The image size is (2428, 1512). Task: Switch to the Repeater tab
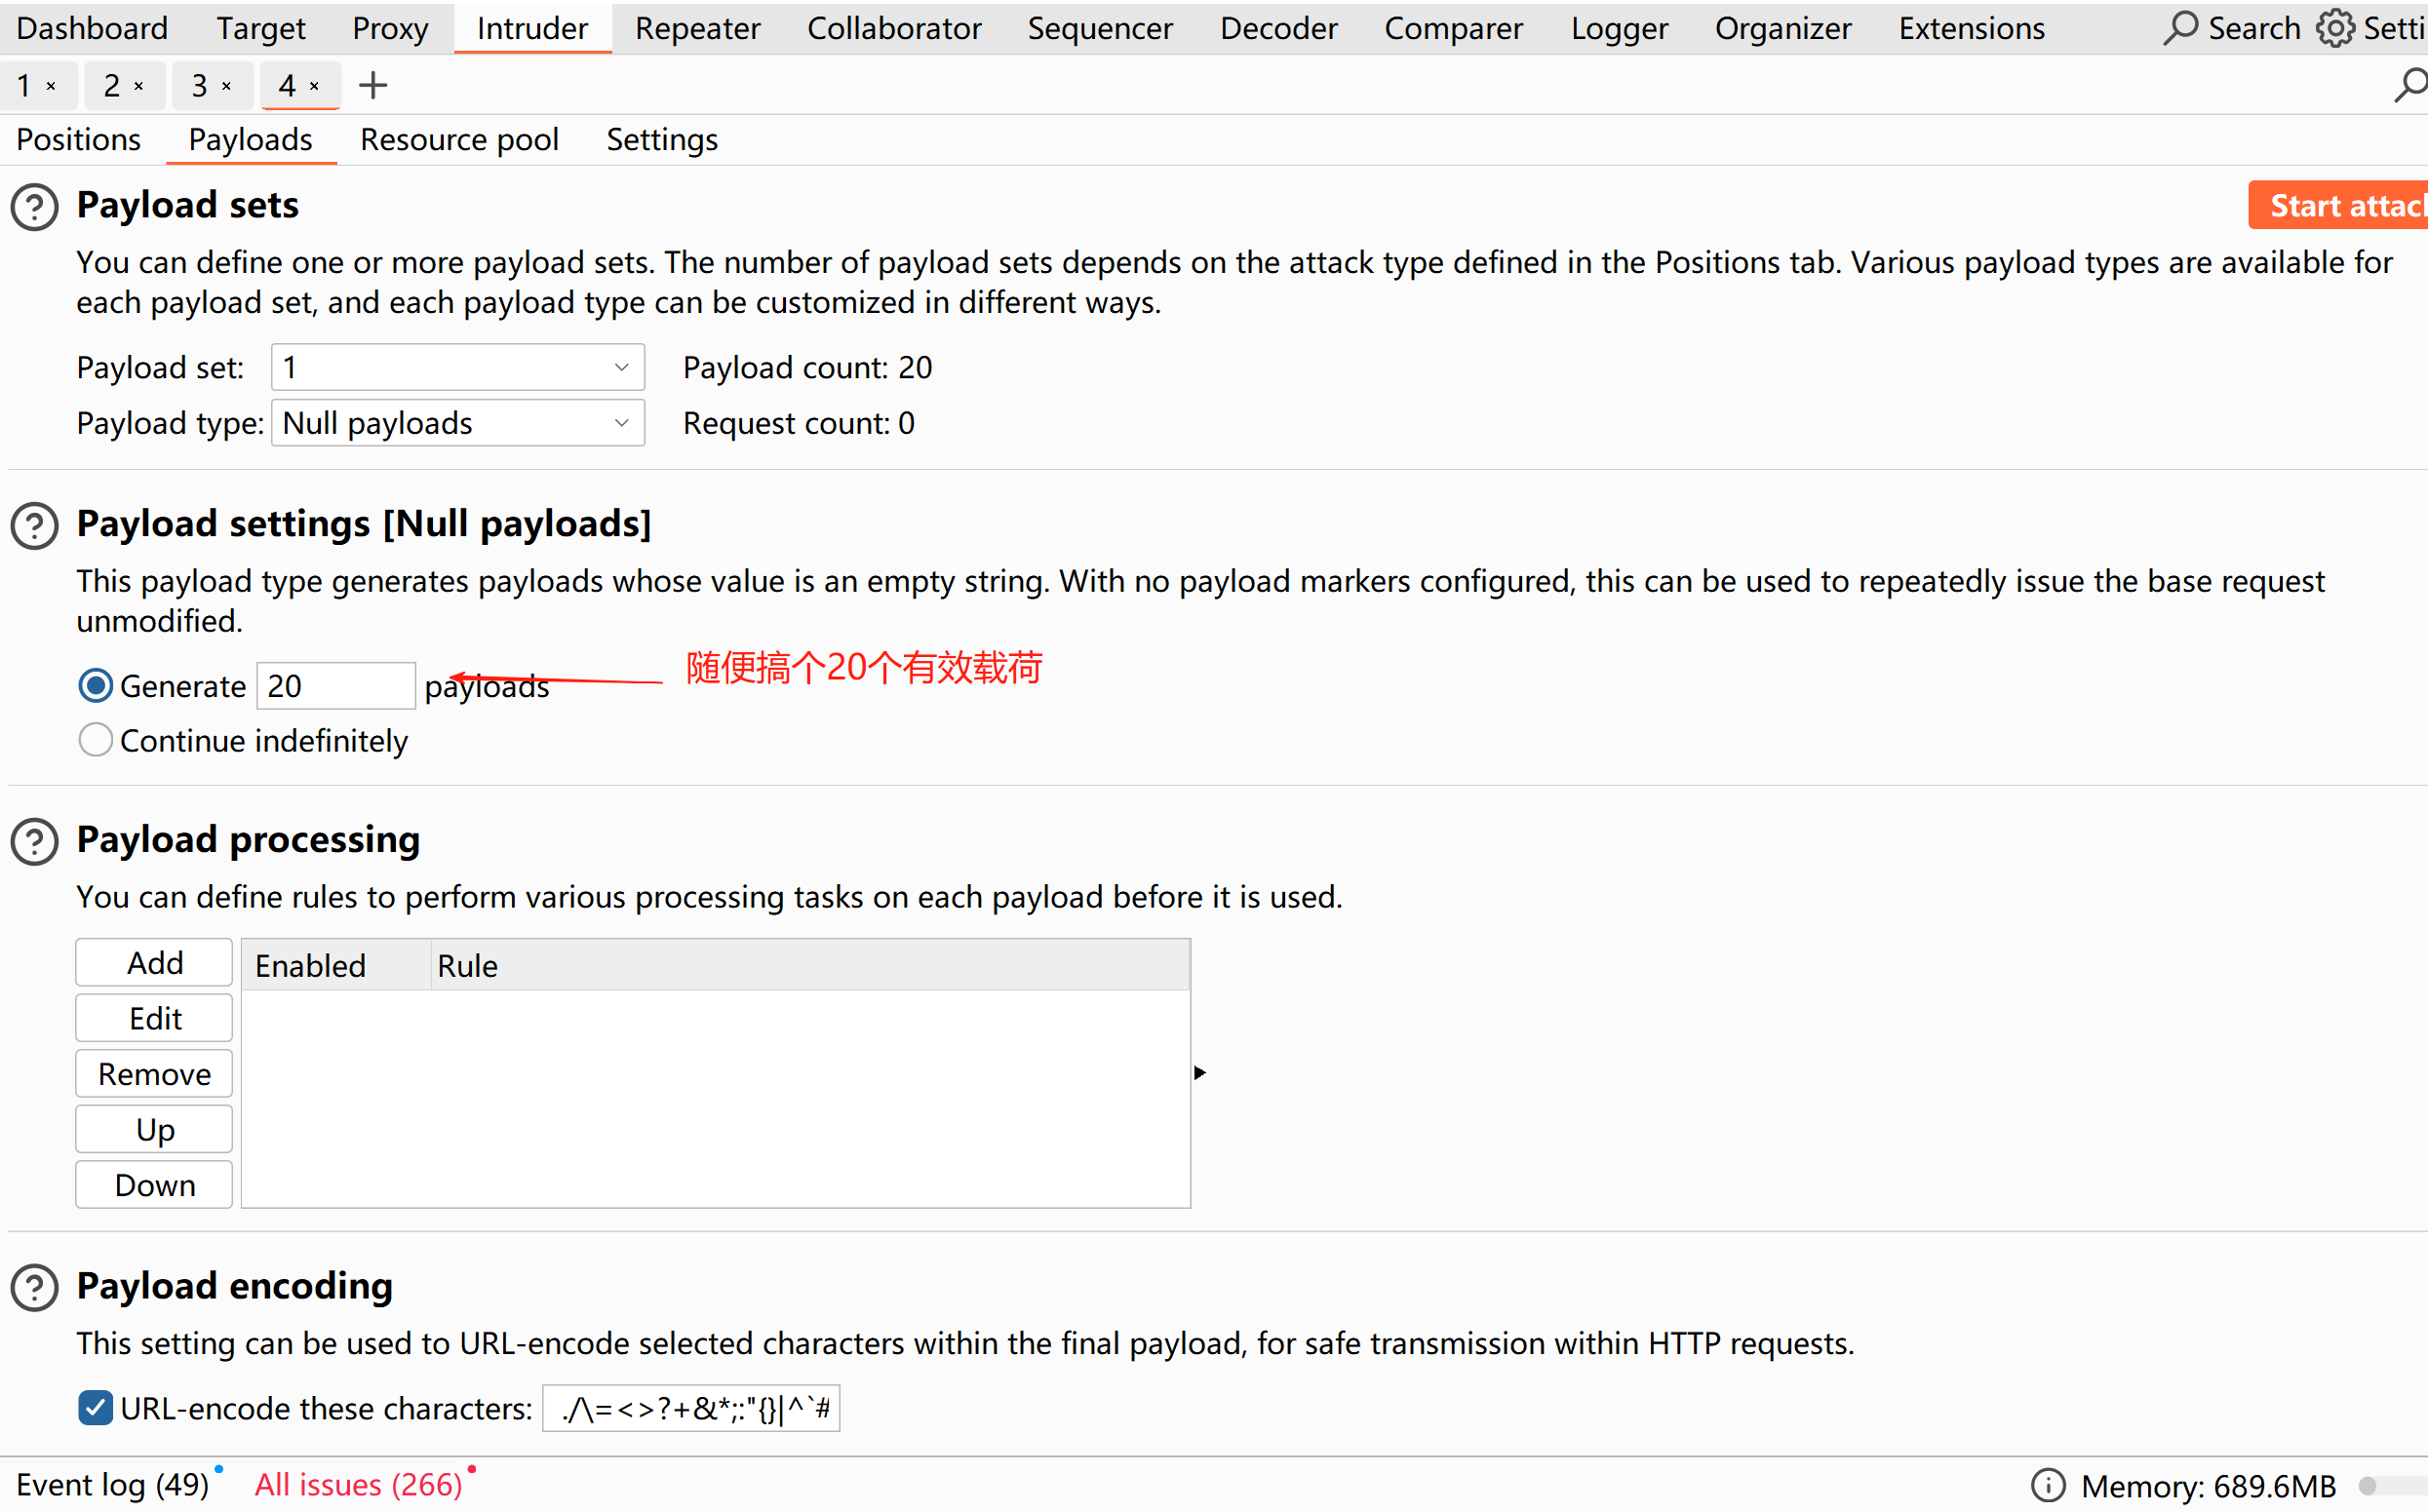[x=697, y=28]
